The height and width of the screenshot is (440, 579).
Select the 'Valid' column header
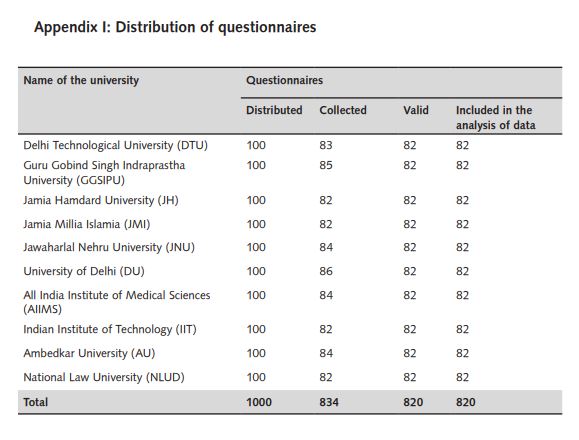[416, 110]
